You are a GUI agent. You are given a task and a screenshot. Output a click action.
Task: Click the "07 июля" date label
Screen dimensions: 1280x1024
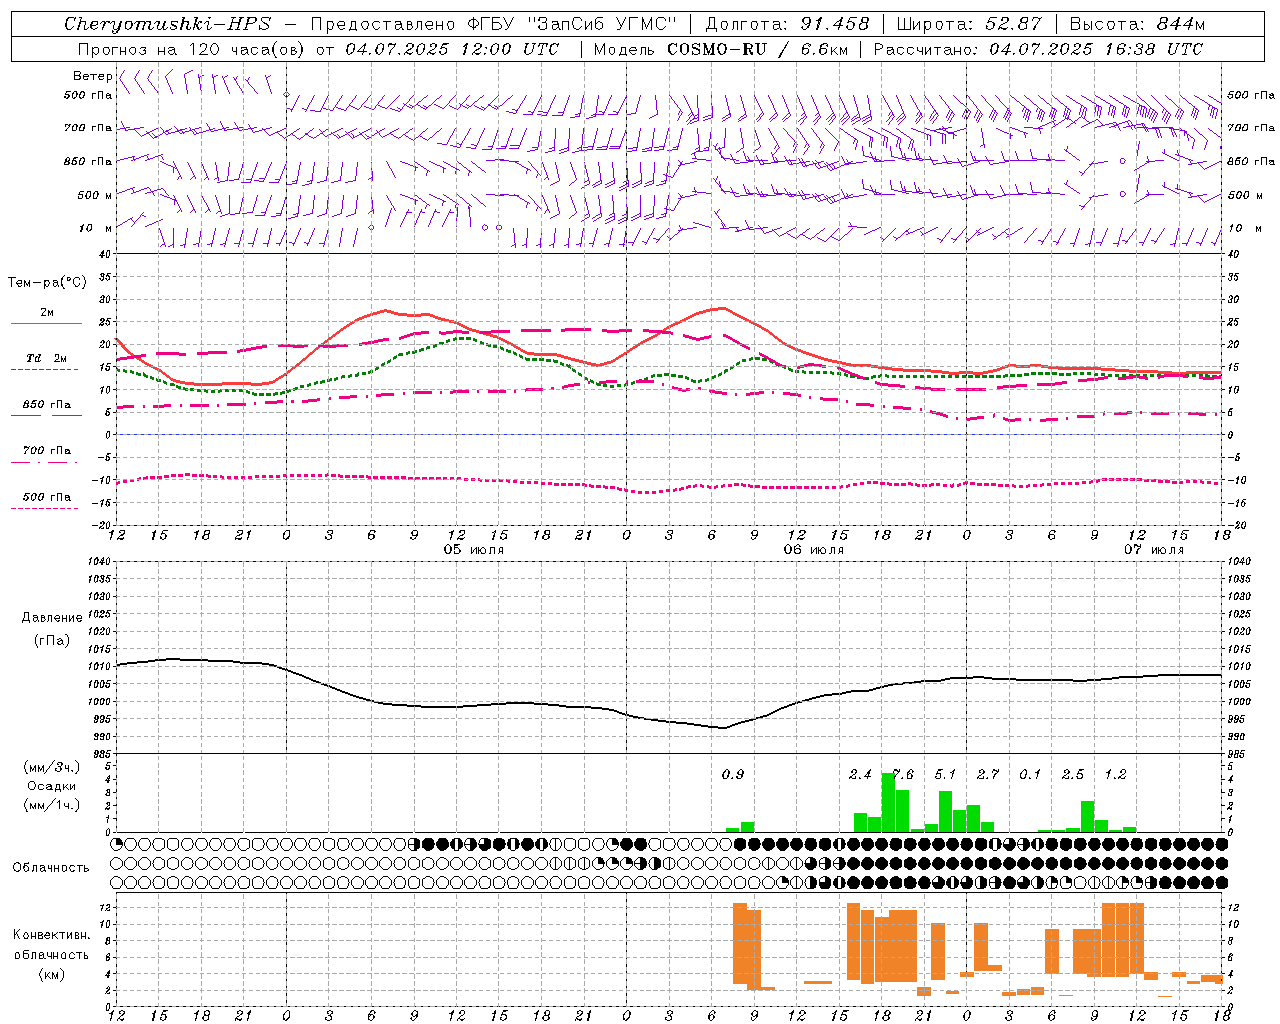coord(1154,550)
